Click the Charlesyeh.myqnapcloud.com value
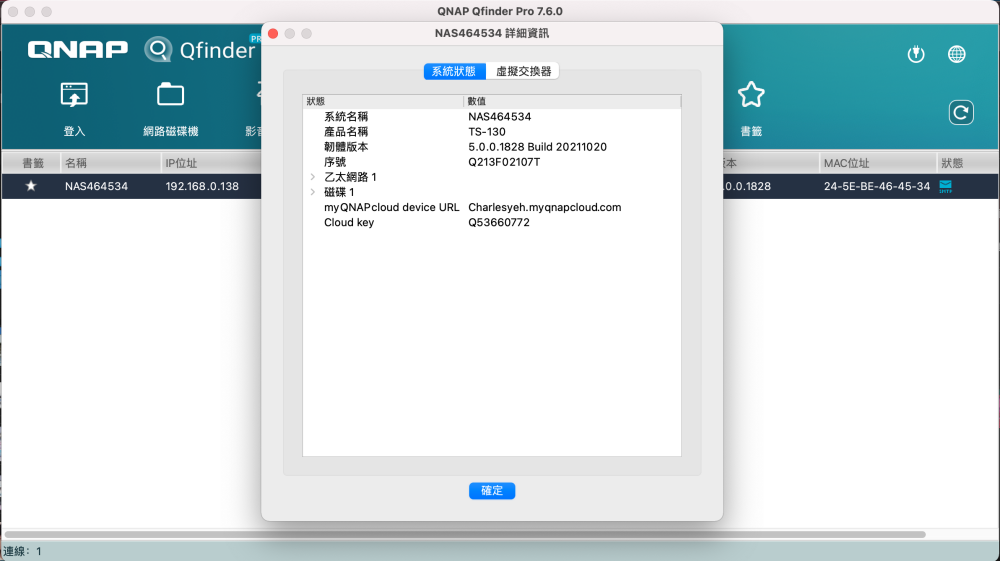 click(545, 207)
